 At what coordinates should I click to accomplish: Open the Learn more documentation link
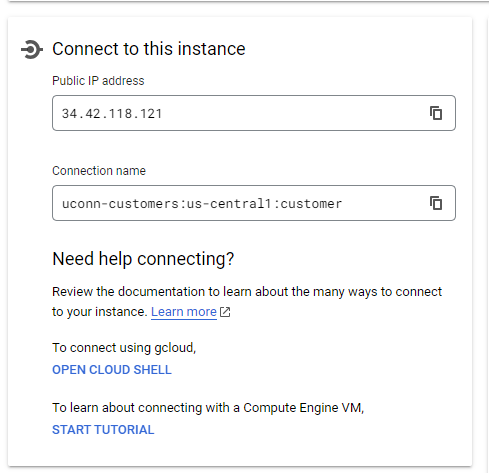(184, 312)
